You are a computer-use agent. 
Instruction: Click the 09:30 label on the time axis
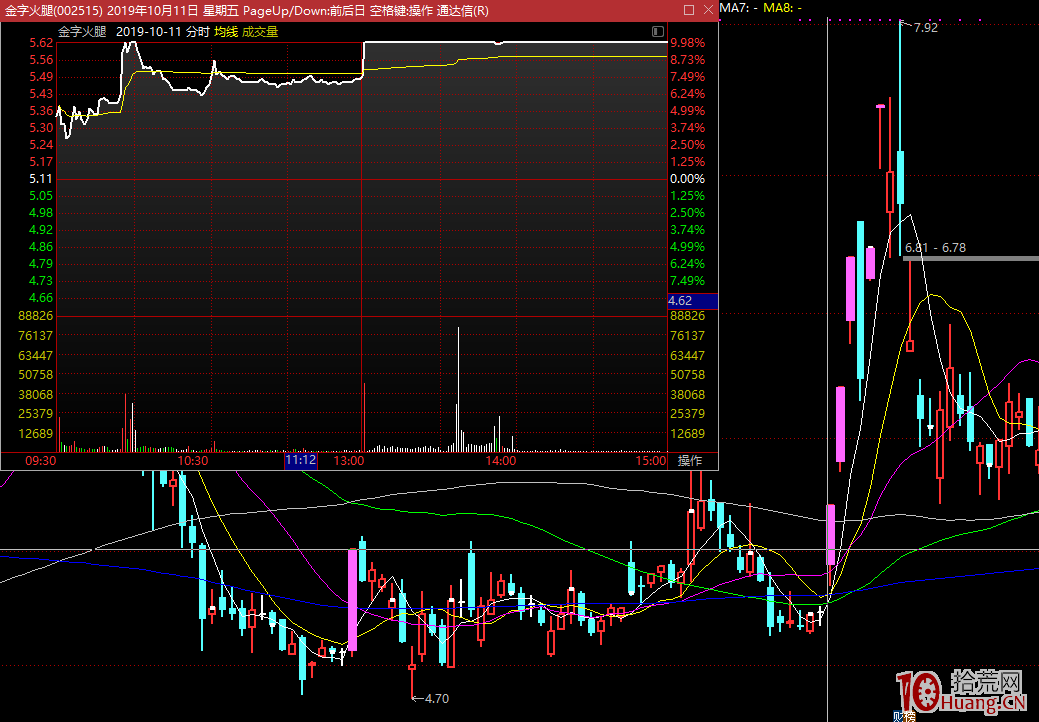(x=40, y=461)
